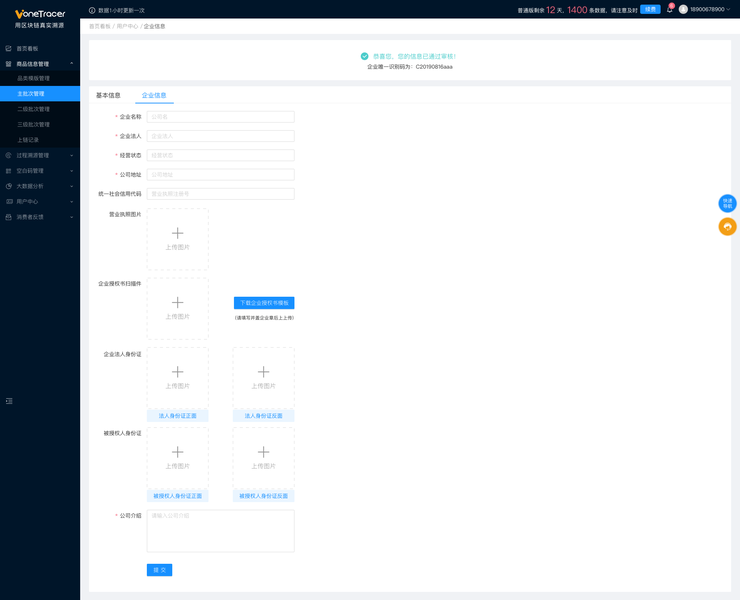Click the plus icon above 法人身份证反面
Image resolution: width=740 pixels, height=600 pixels.
(263, 372)
